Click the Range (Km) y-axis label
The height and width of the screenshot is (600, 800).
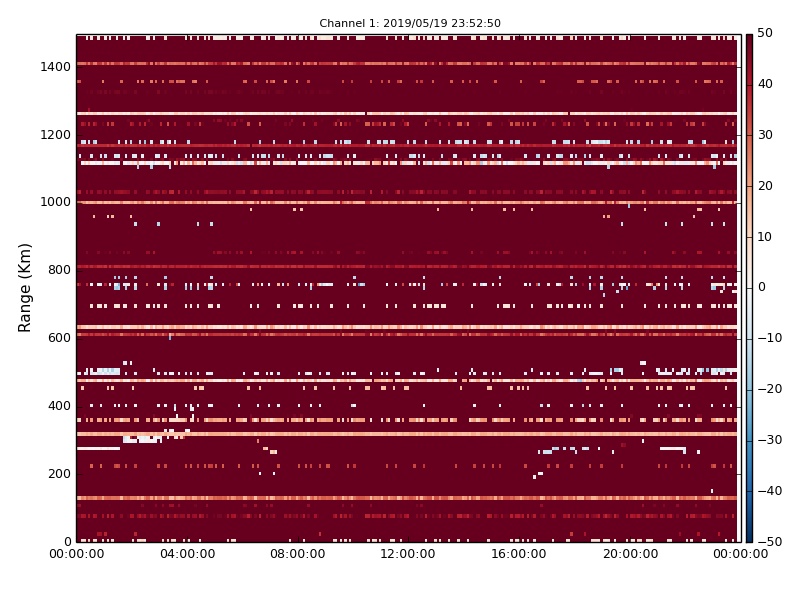[x=24, y=288]
